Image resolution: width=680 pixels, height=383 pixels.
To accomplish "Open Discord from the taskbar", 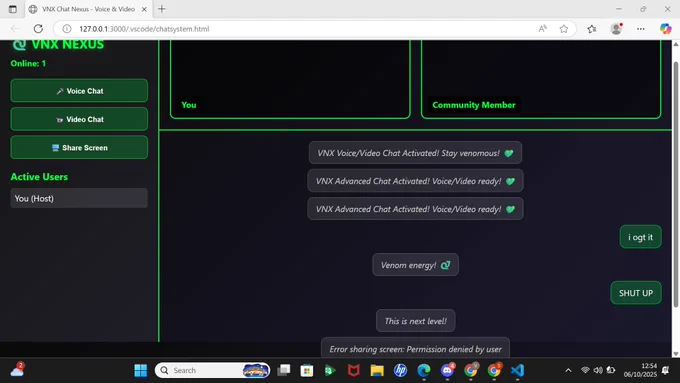I will (x=447, y=370).
